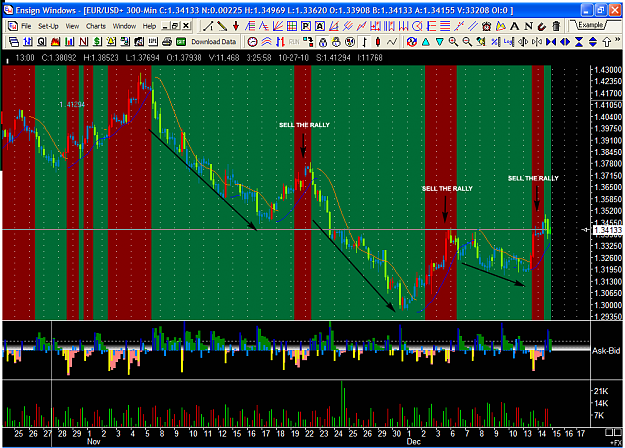Viewport: 625px width, 448px height.
Task: Click the boxed P tool icon
Action: (x=306, y=27)
